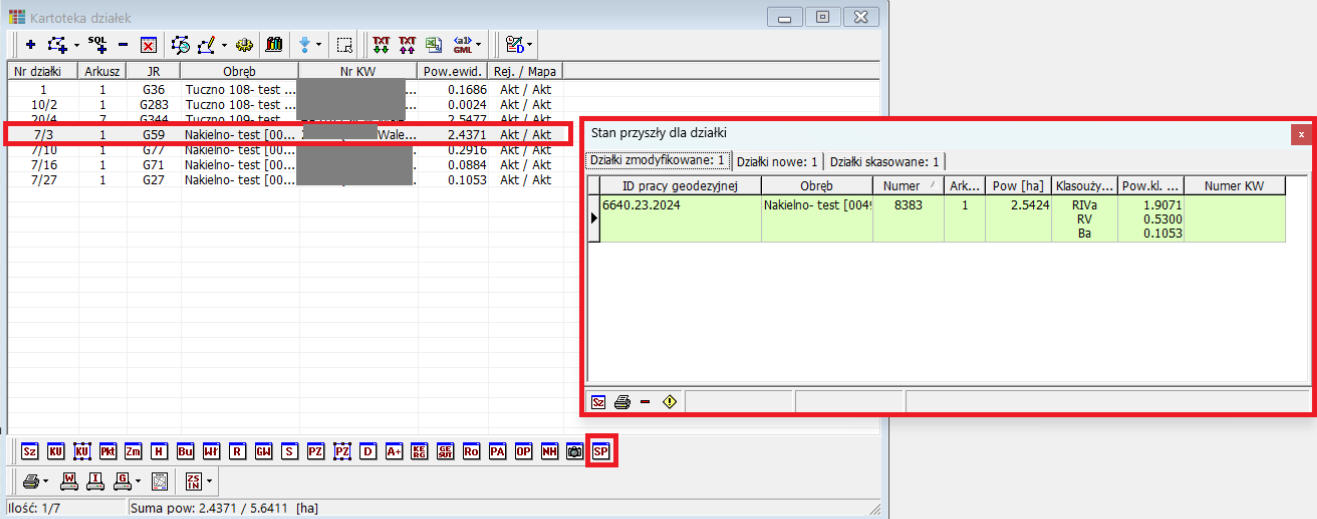Screen dimensions: 1317x519
Task: Expand the ZS IN dropdown arrow
Action: 209,481
